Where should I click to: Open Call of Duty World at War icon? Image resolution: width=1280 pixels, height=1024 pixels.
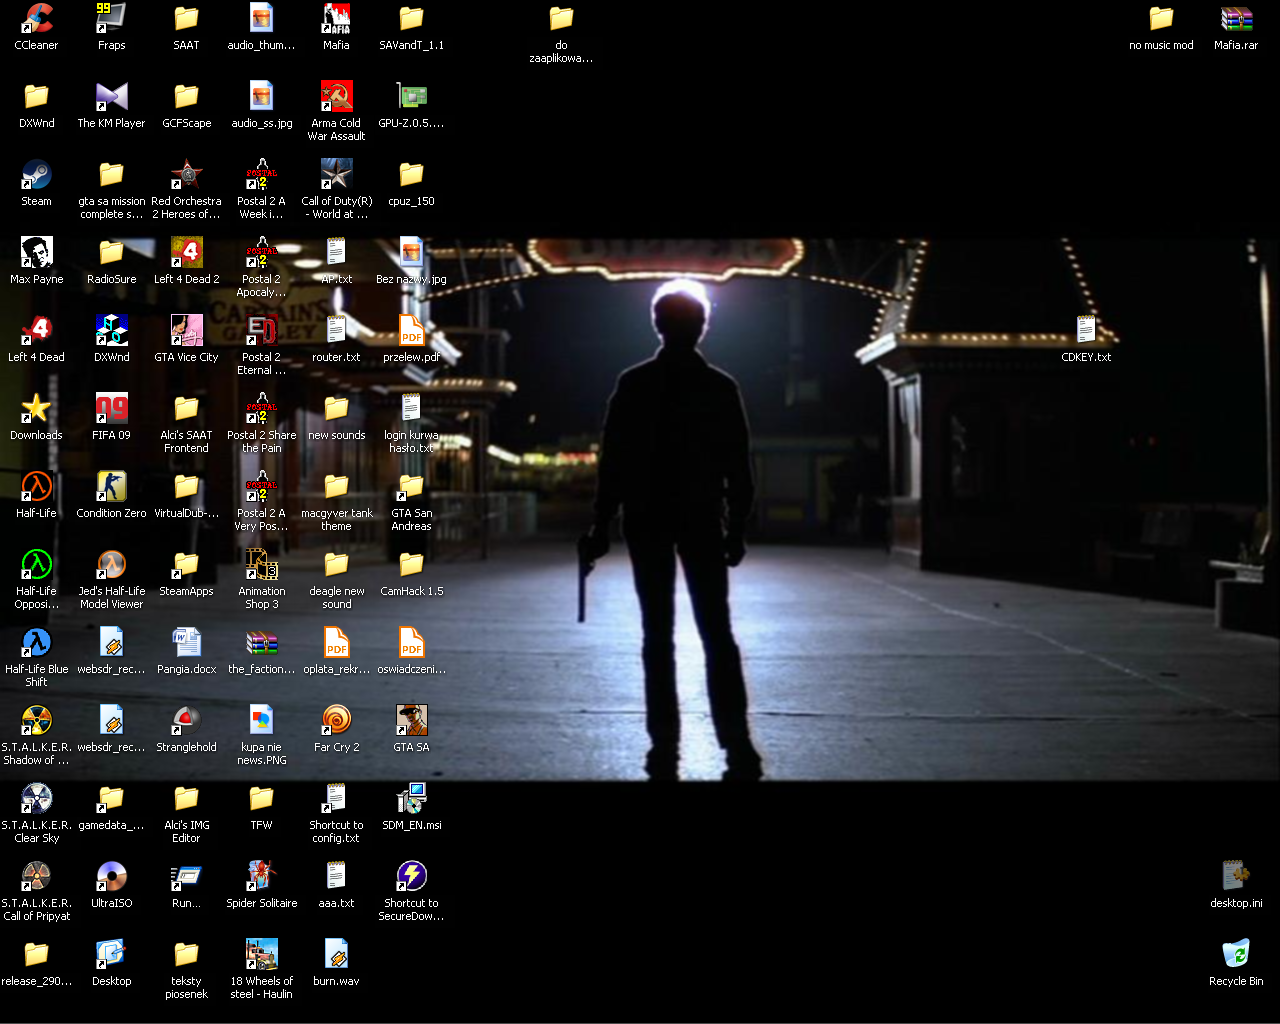point(336,174)
